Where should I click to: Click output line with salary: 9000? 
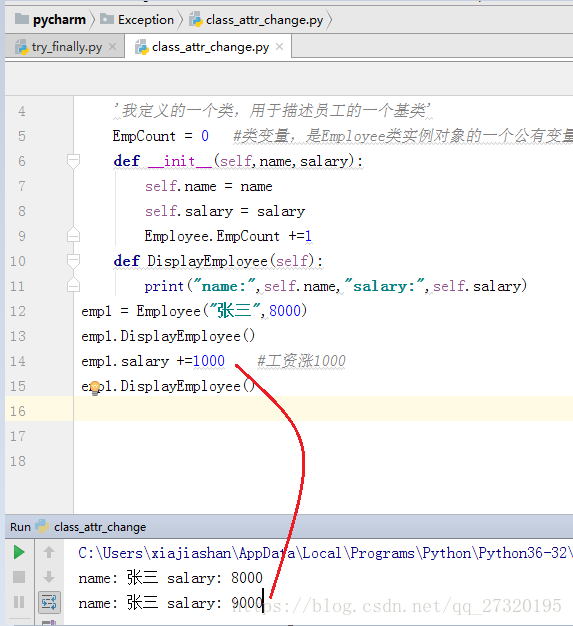pyautogui.click(x=171, y=603)
